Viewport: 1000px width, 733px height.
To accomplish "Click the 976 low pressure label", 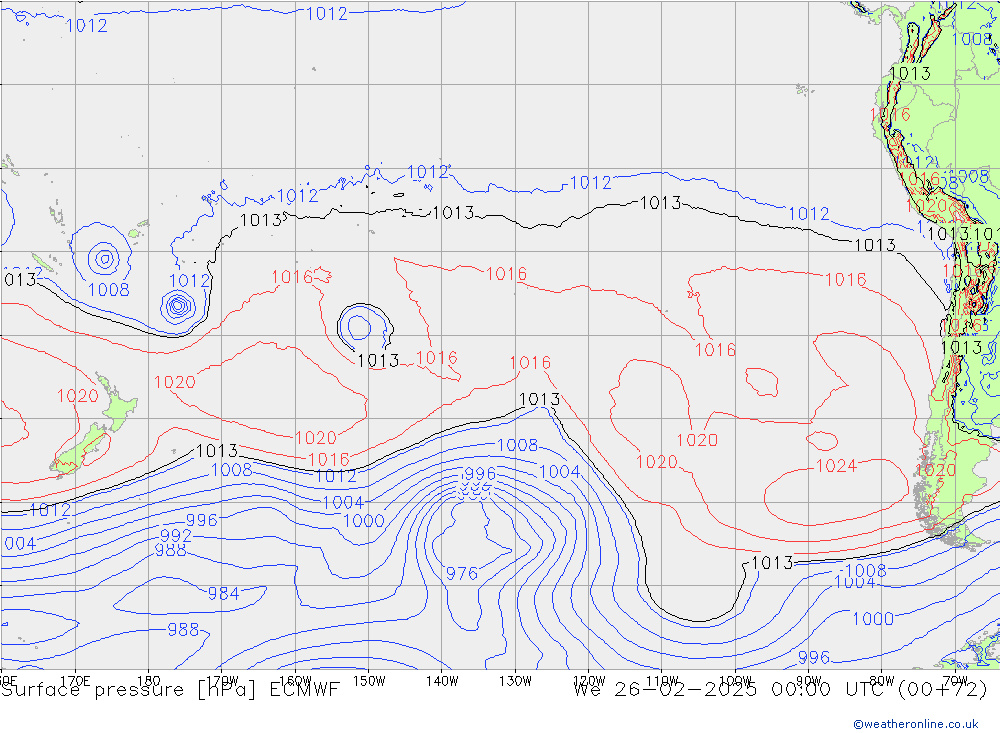I will (x=462, y=574).
